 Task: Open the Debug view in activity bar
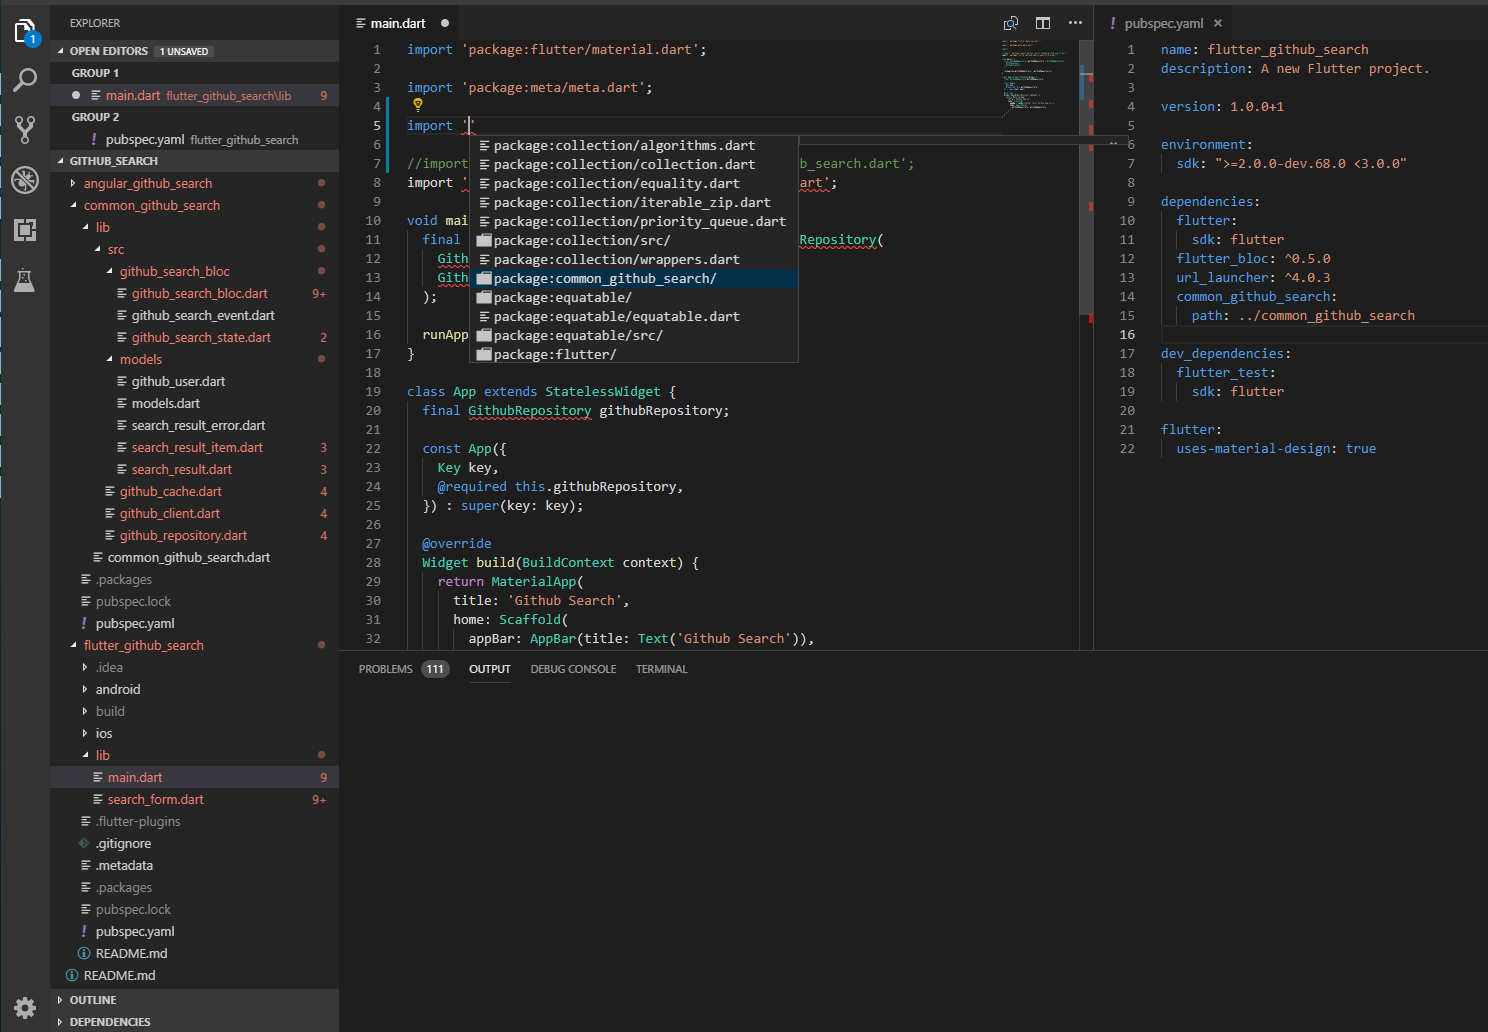tap(25, 180)
